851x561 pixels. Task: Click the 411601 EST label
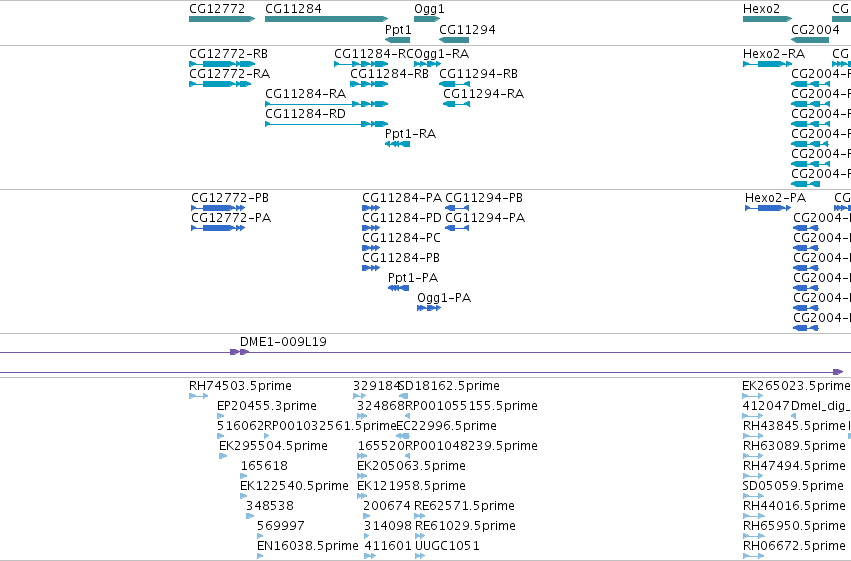point(388,546)
